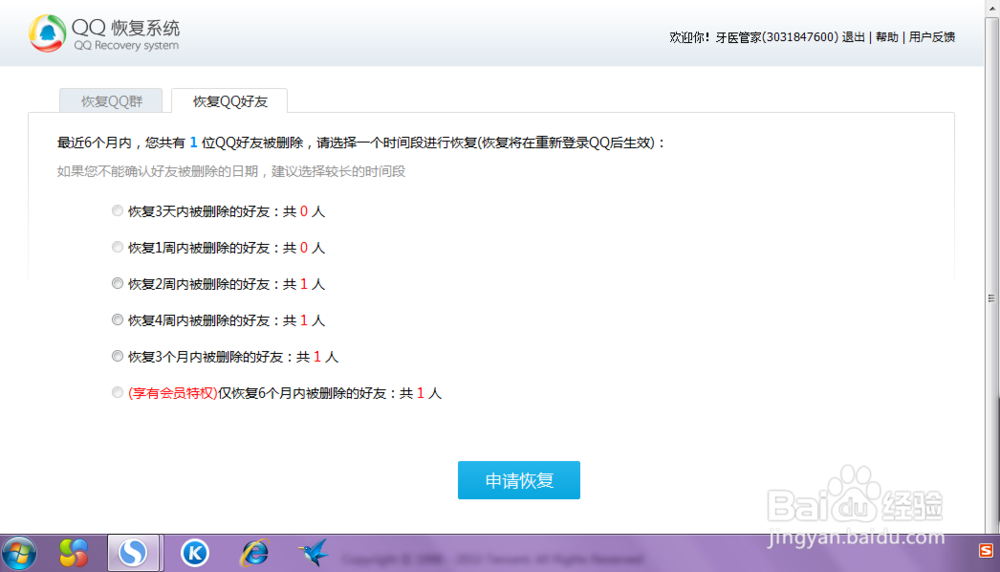Click the 享有会员特权 red label
The width and height of the screenshot is (1000, 572).
(x=173, y=393)
